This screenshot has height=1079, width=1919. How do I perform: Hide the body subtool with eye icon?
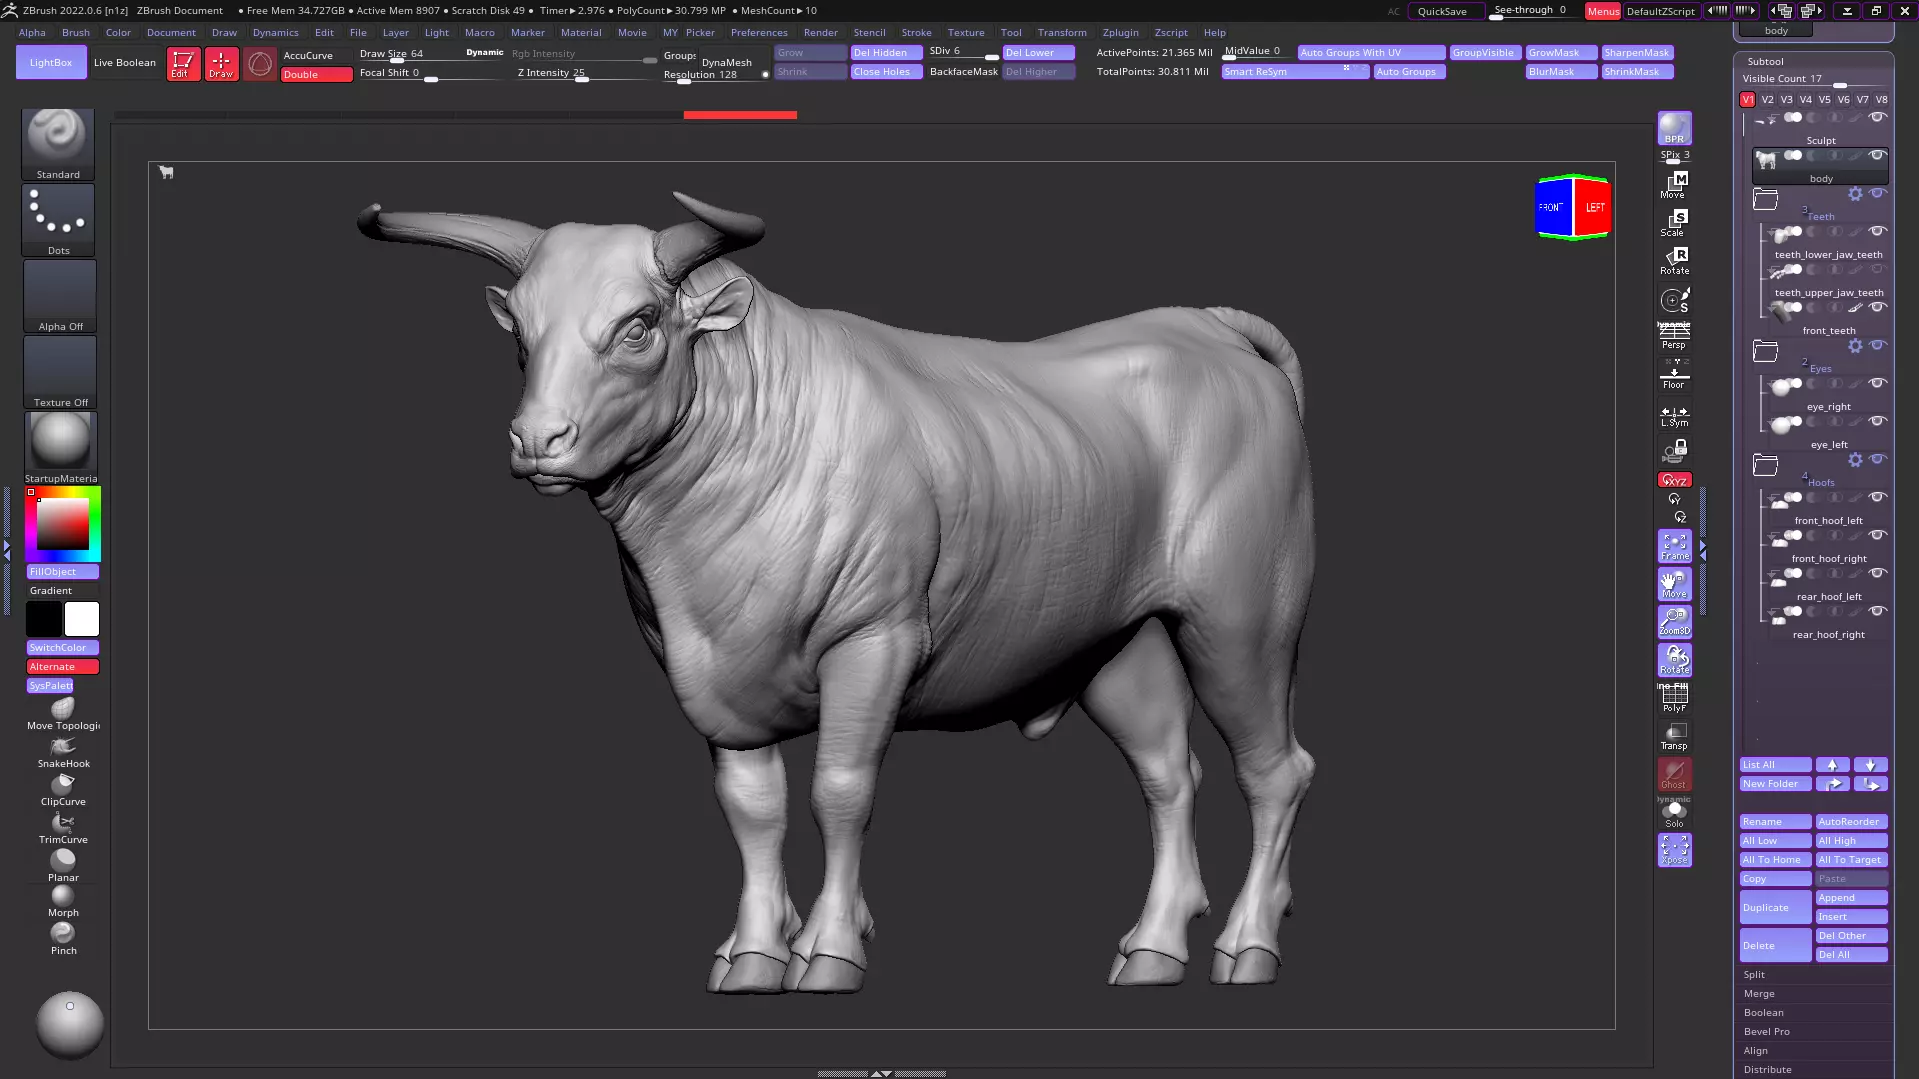pyautogui.click(x=1878, y=156)
